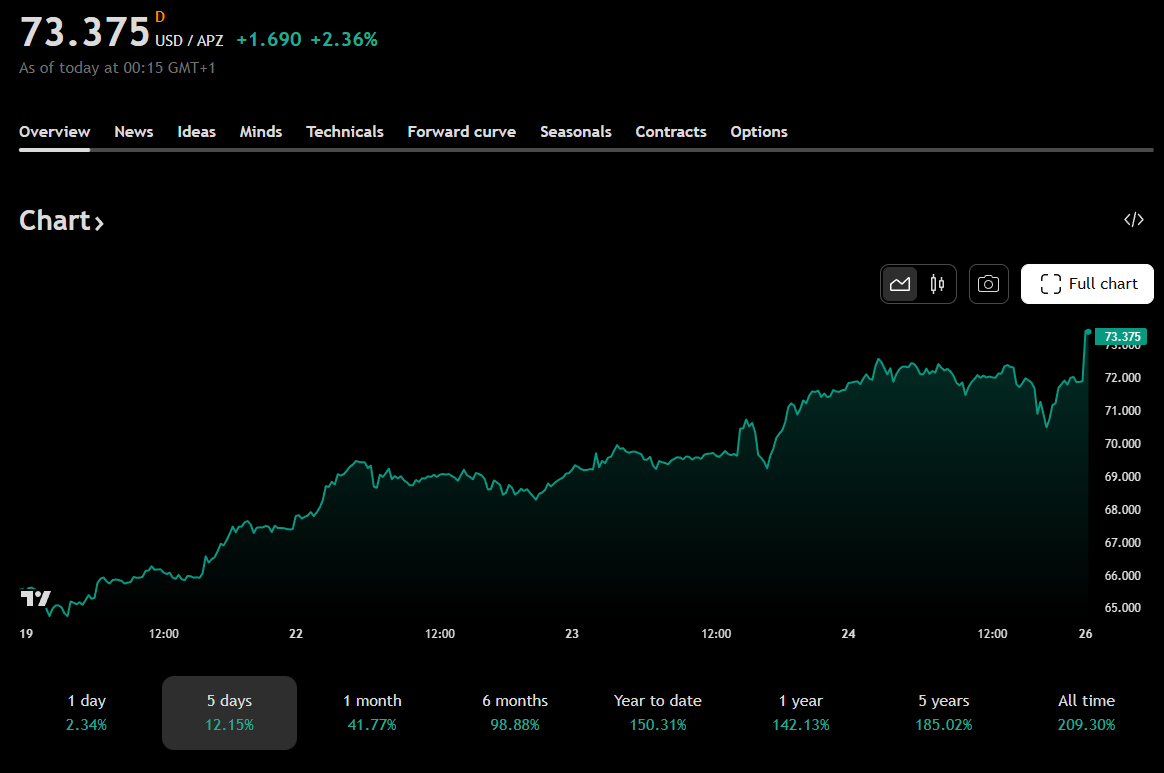Go to the Technicals tab

tap(345, 132)
